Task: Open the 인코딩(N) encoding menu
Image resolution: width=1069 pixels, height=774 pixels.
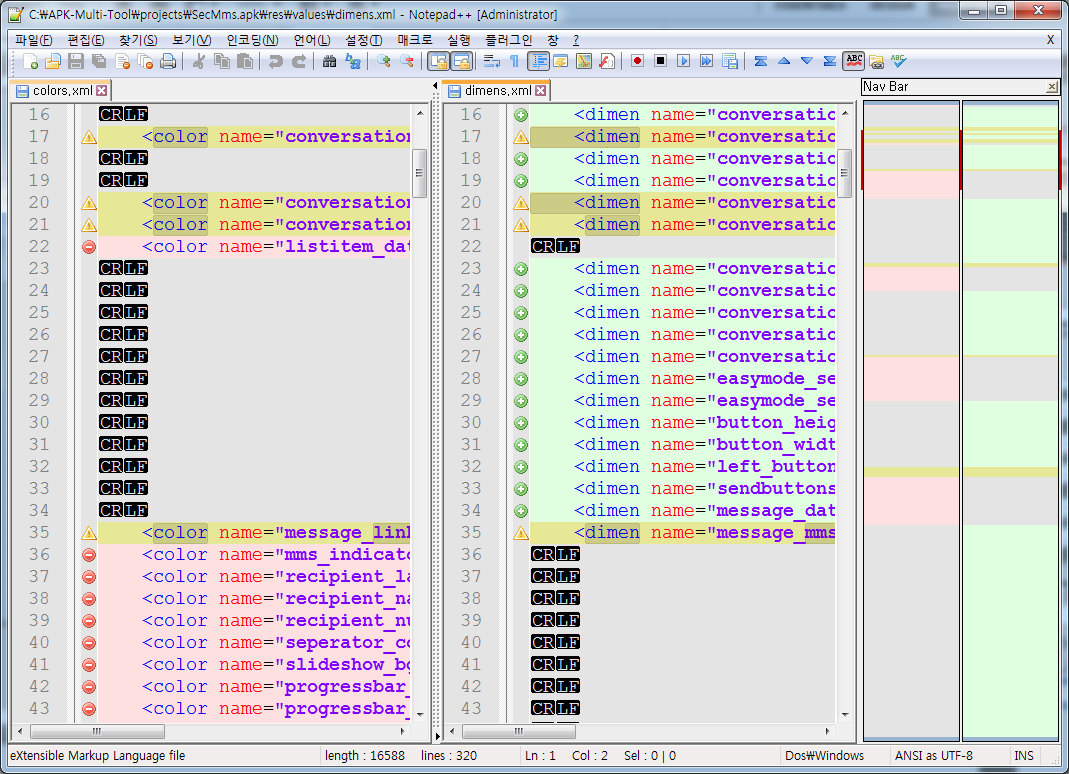Action: (x=252, y=40)
